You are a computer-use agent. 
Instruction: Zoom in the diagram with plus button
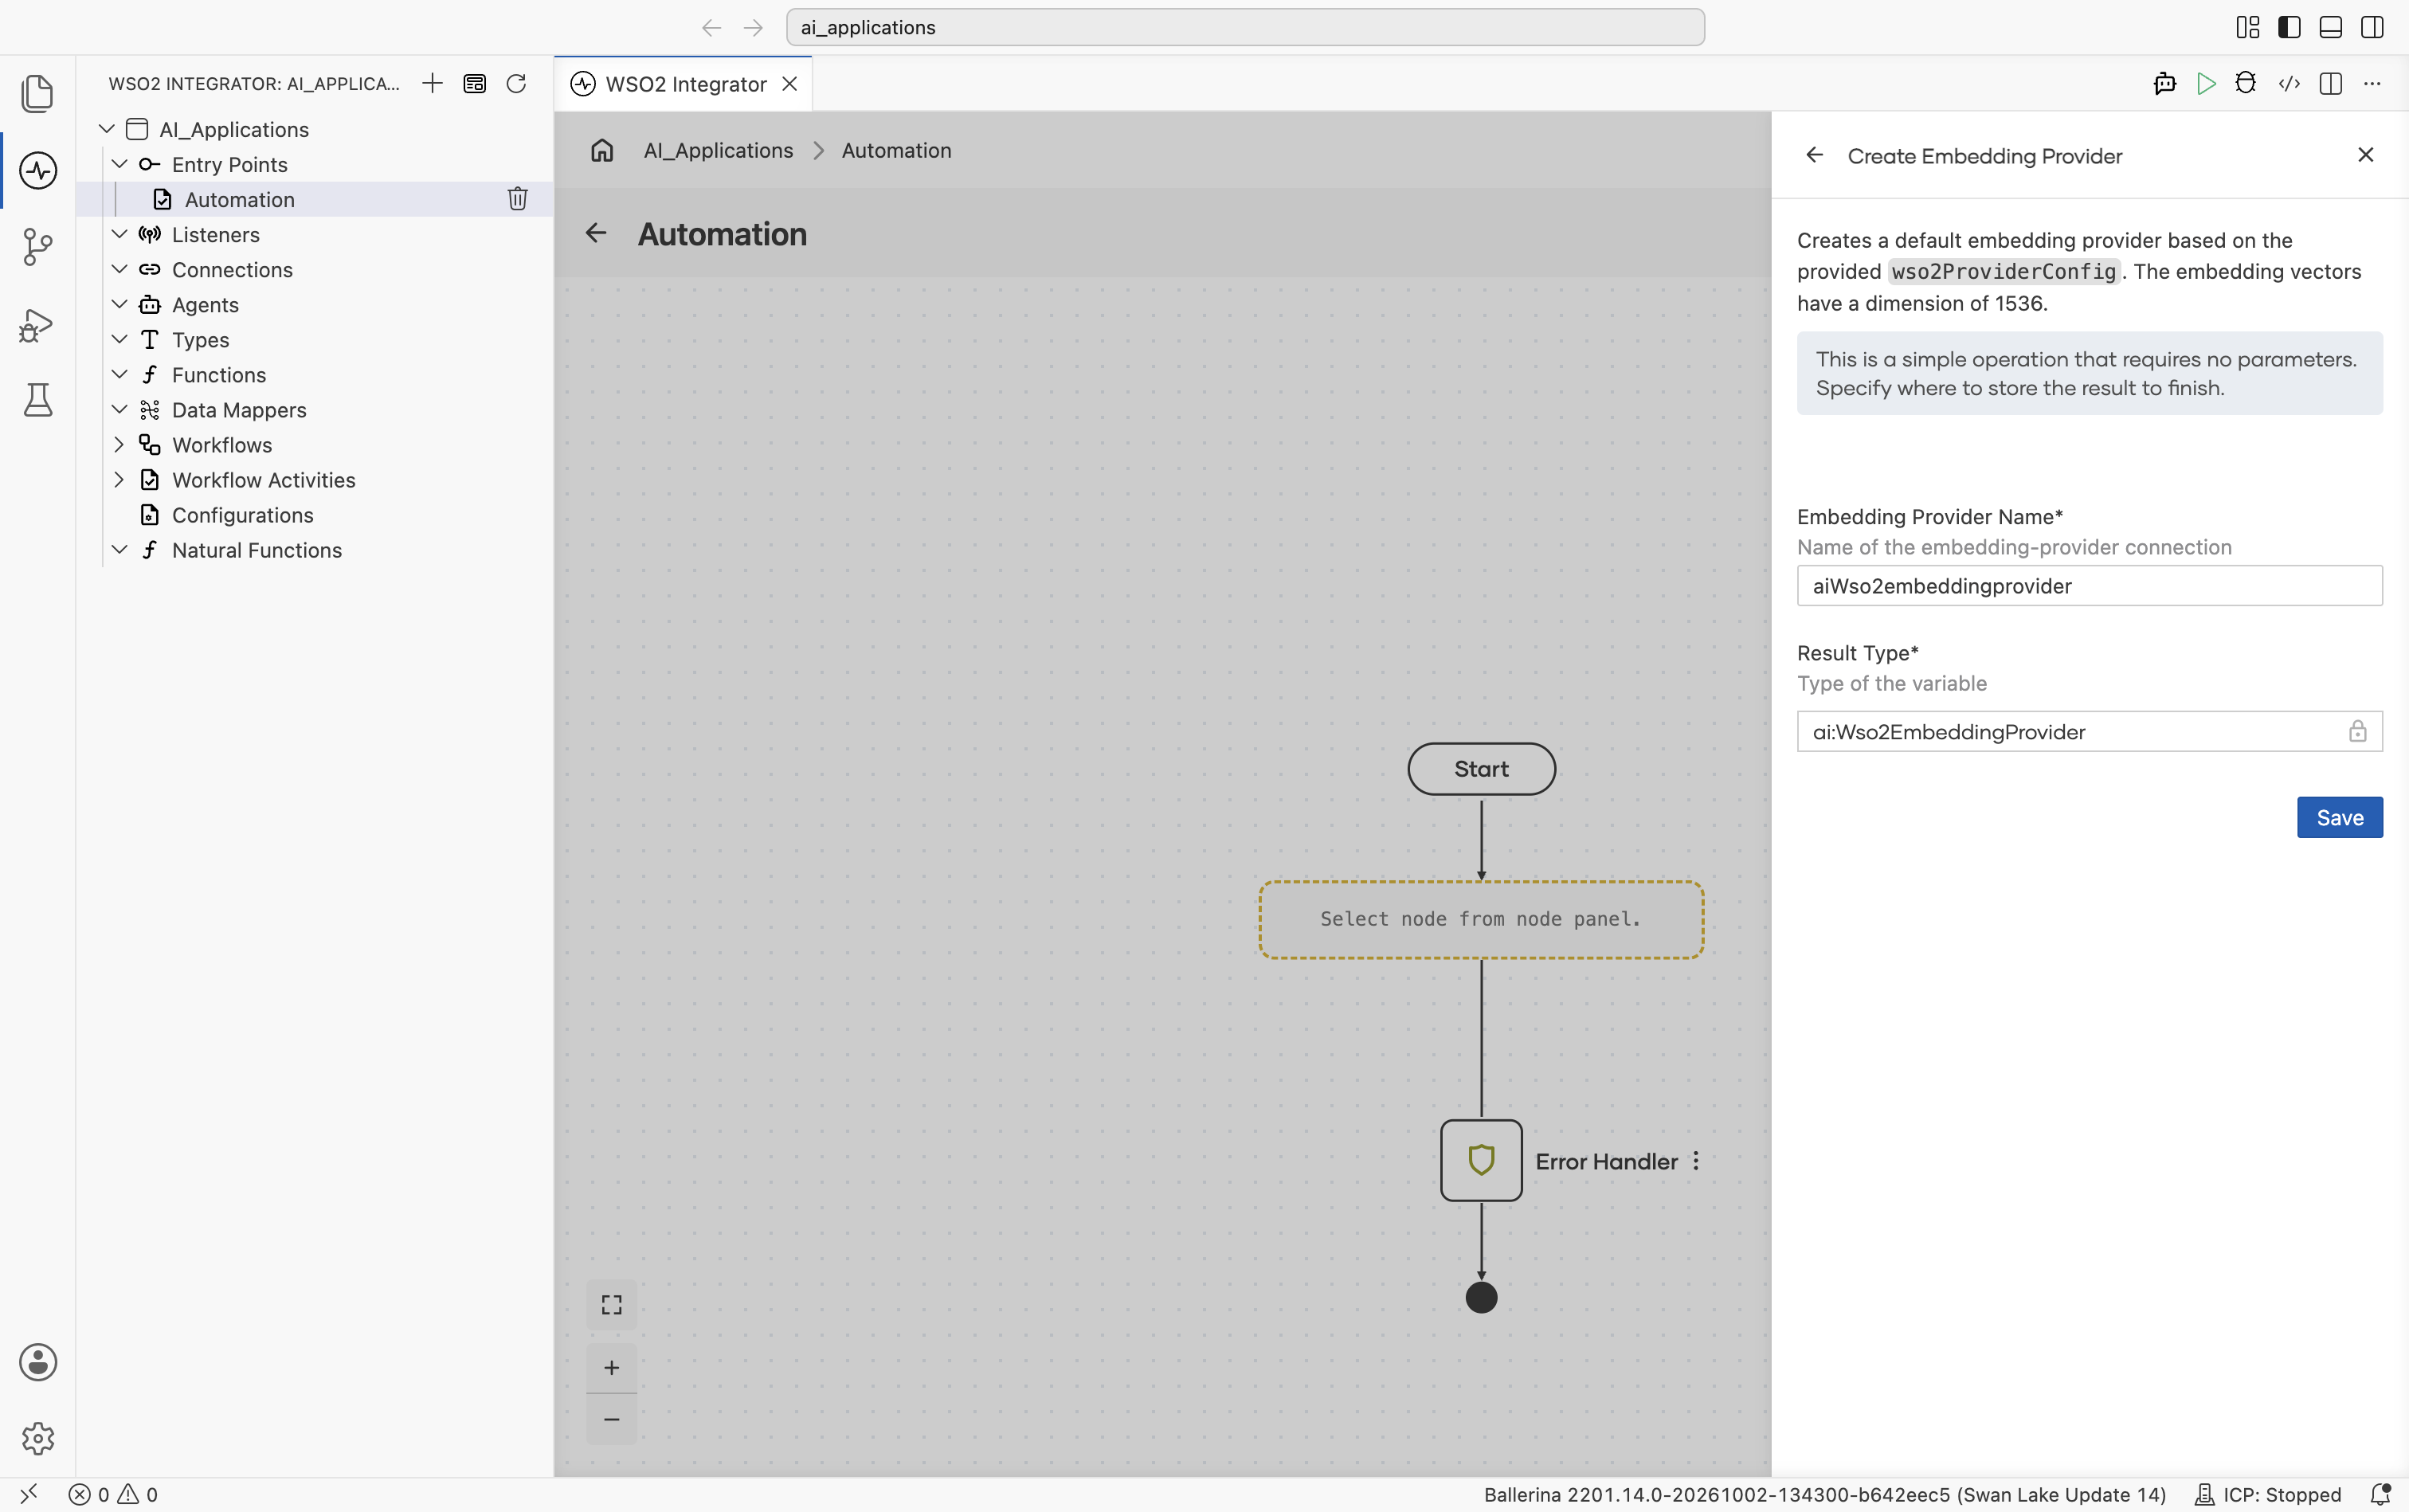612,1367
